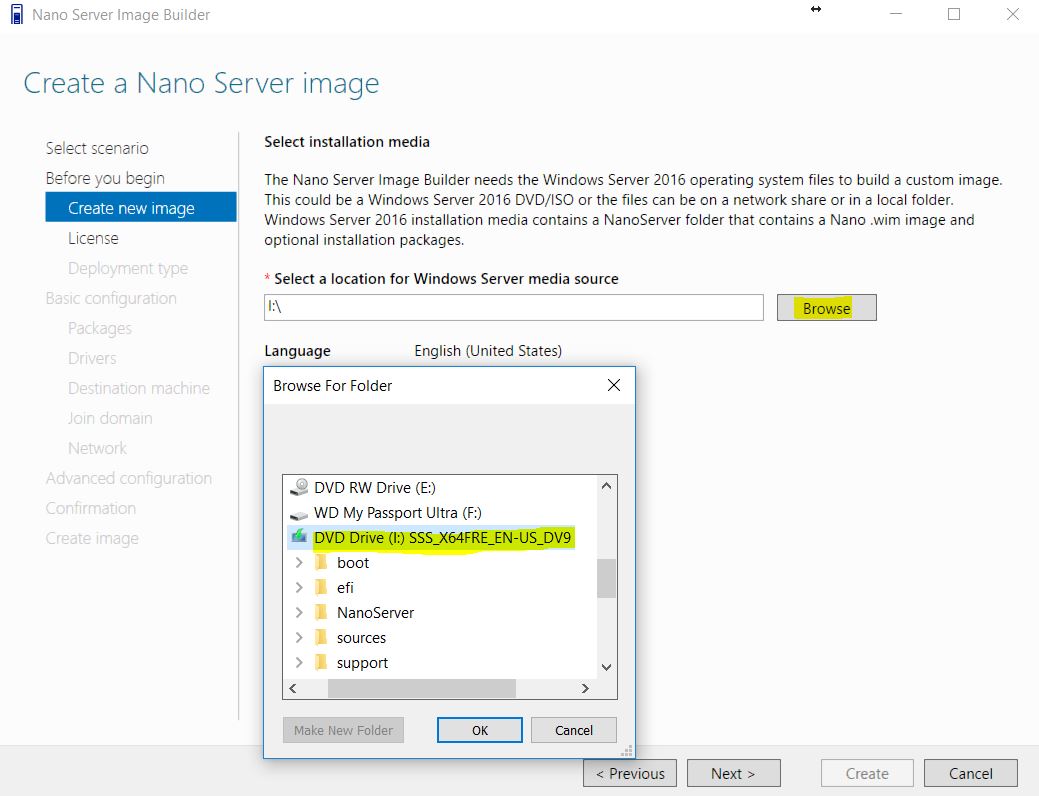The width and height of the screenshot is (1039, 796).
Task: Click the dialog resize grip corner
Action: (x=627, y=750)
